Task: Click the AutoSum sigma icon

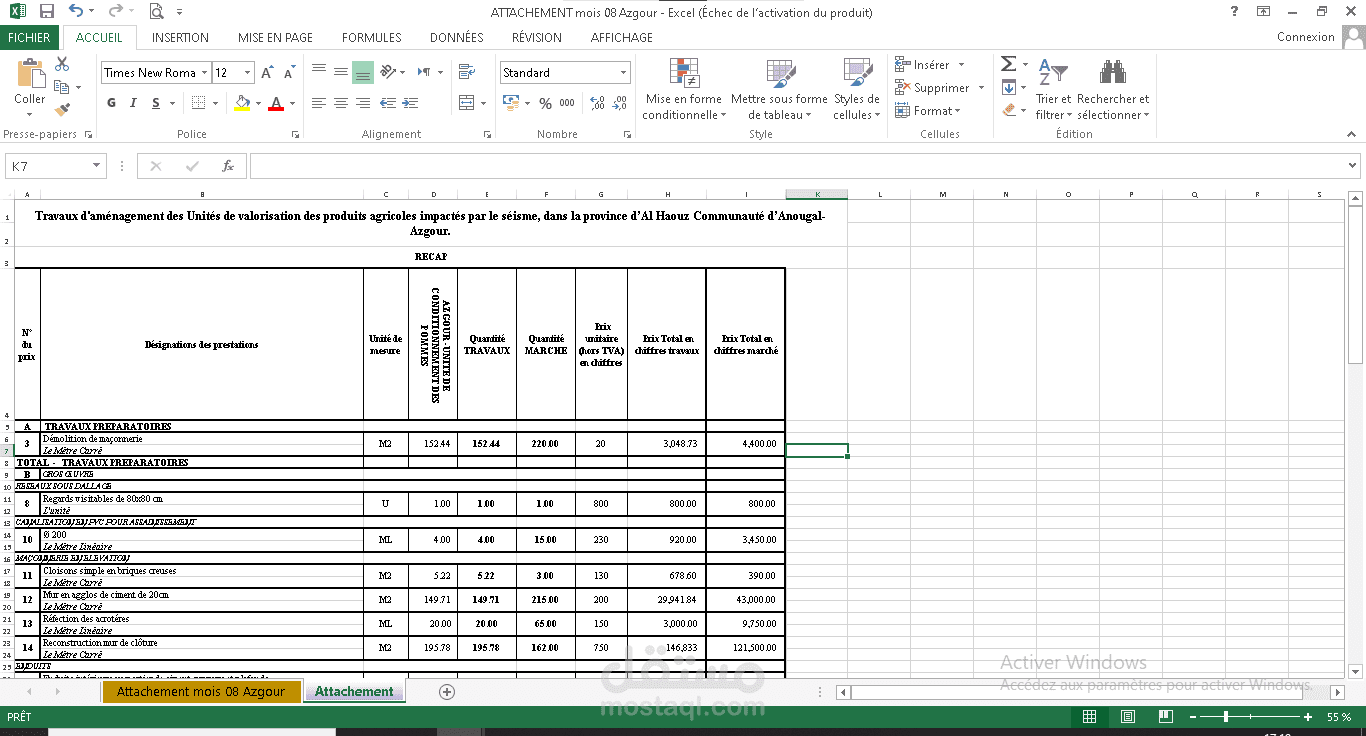Action: click(1008, 64)
